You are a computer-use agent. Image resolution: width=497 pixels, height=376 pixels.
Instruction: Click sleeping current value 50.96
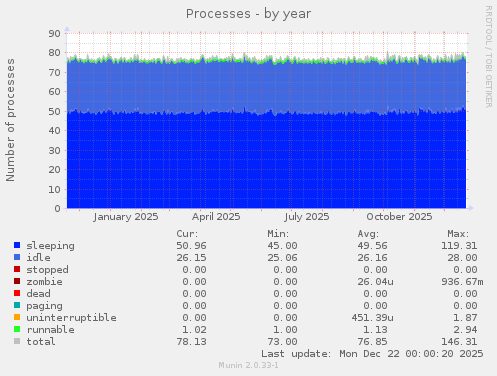(192, 246)
